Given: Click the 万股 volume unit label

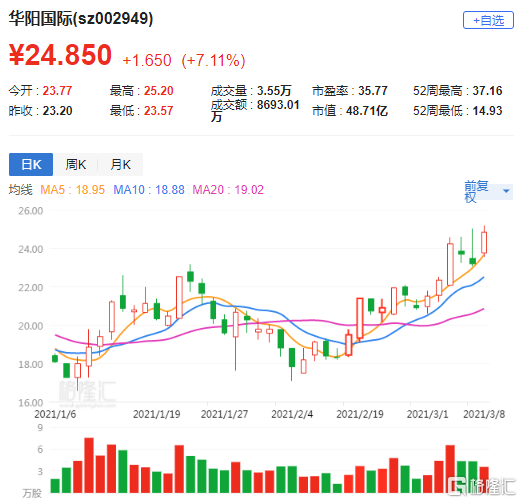Looking at the screenshot, I should click(x=32, y=493).
